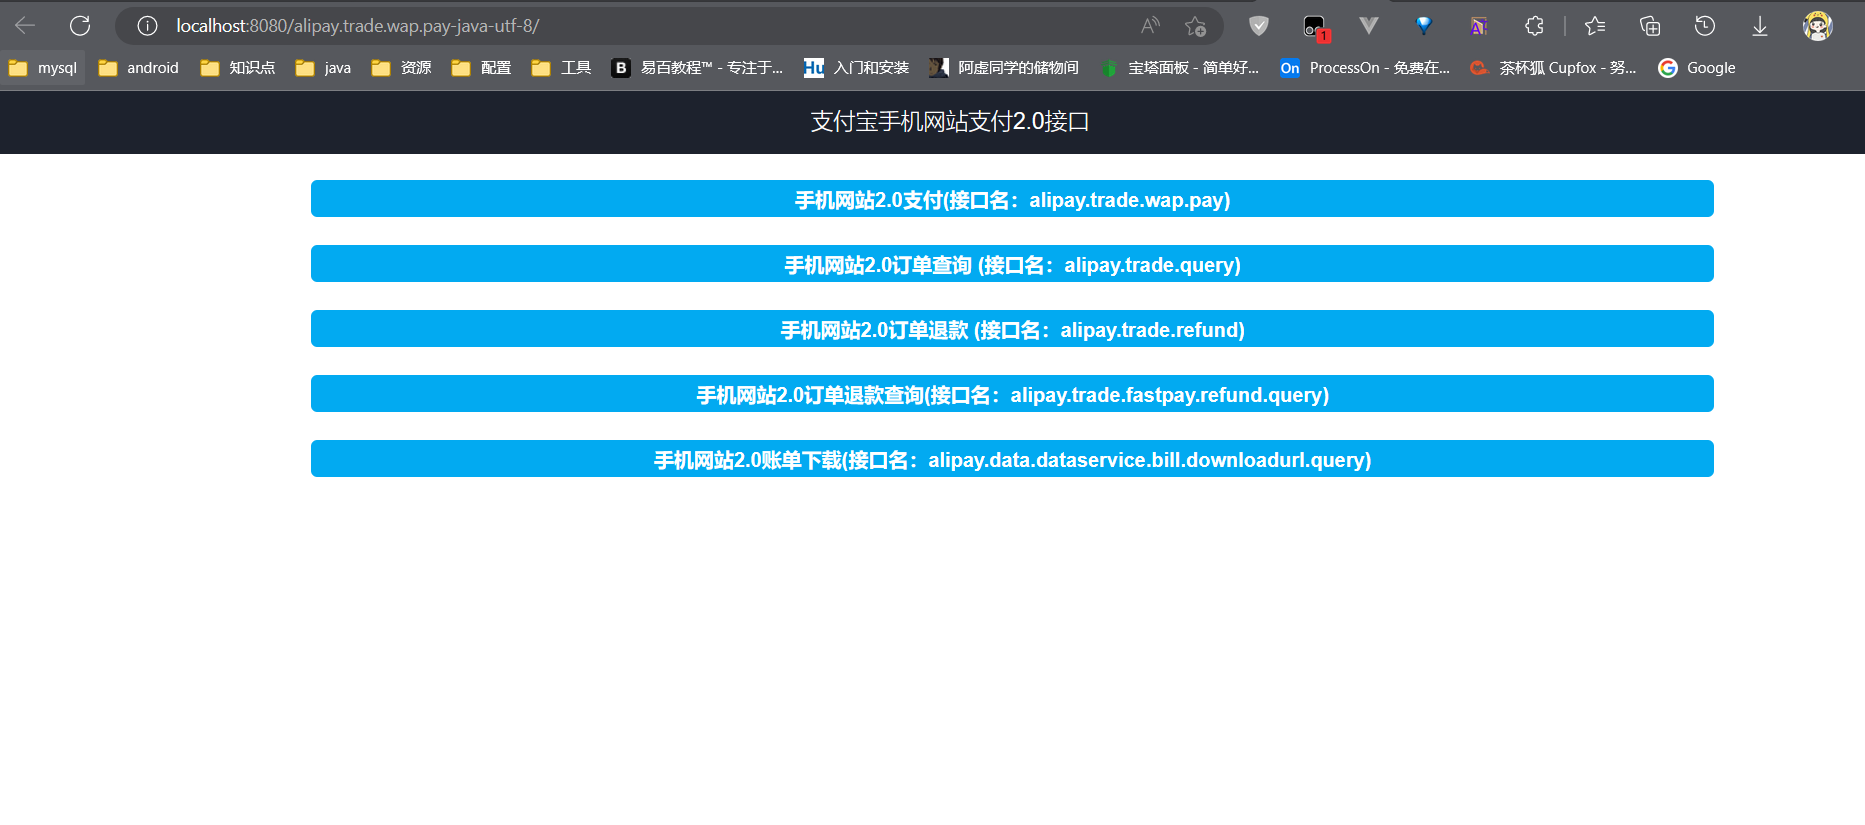The image size is (1865, 825).
Task: Open the 宝塔面板 bookmark
Action: point(1180,68)
